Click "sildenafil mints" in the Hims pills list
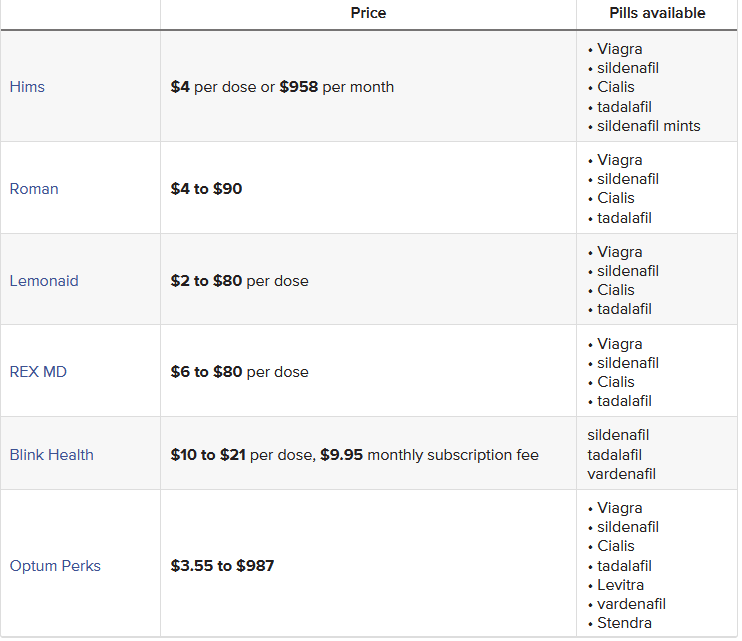The width and height of the screenshot is (742, 641). [x=649, y=126]
